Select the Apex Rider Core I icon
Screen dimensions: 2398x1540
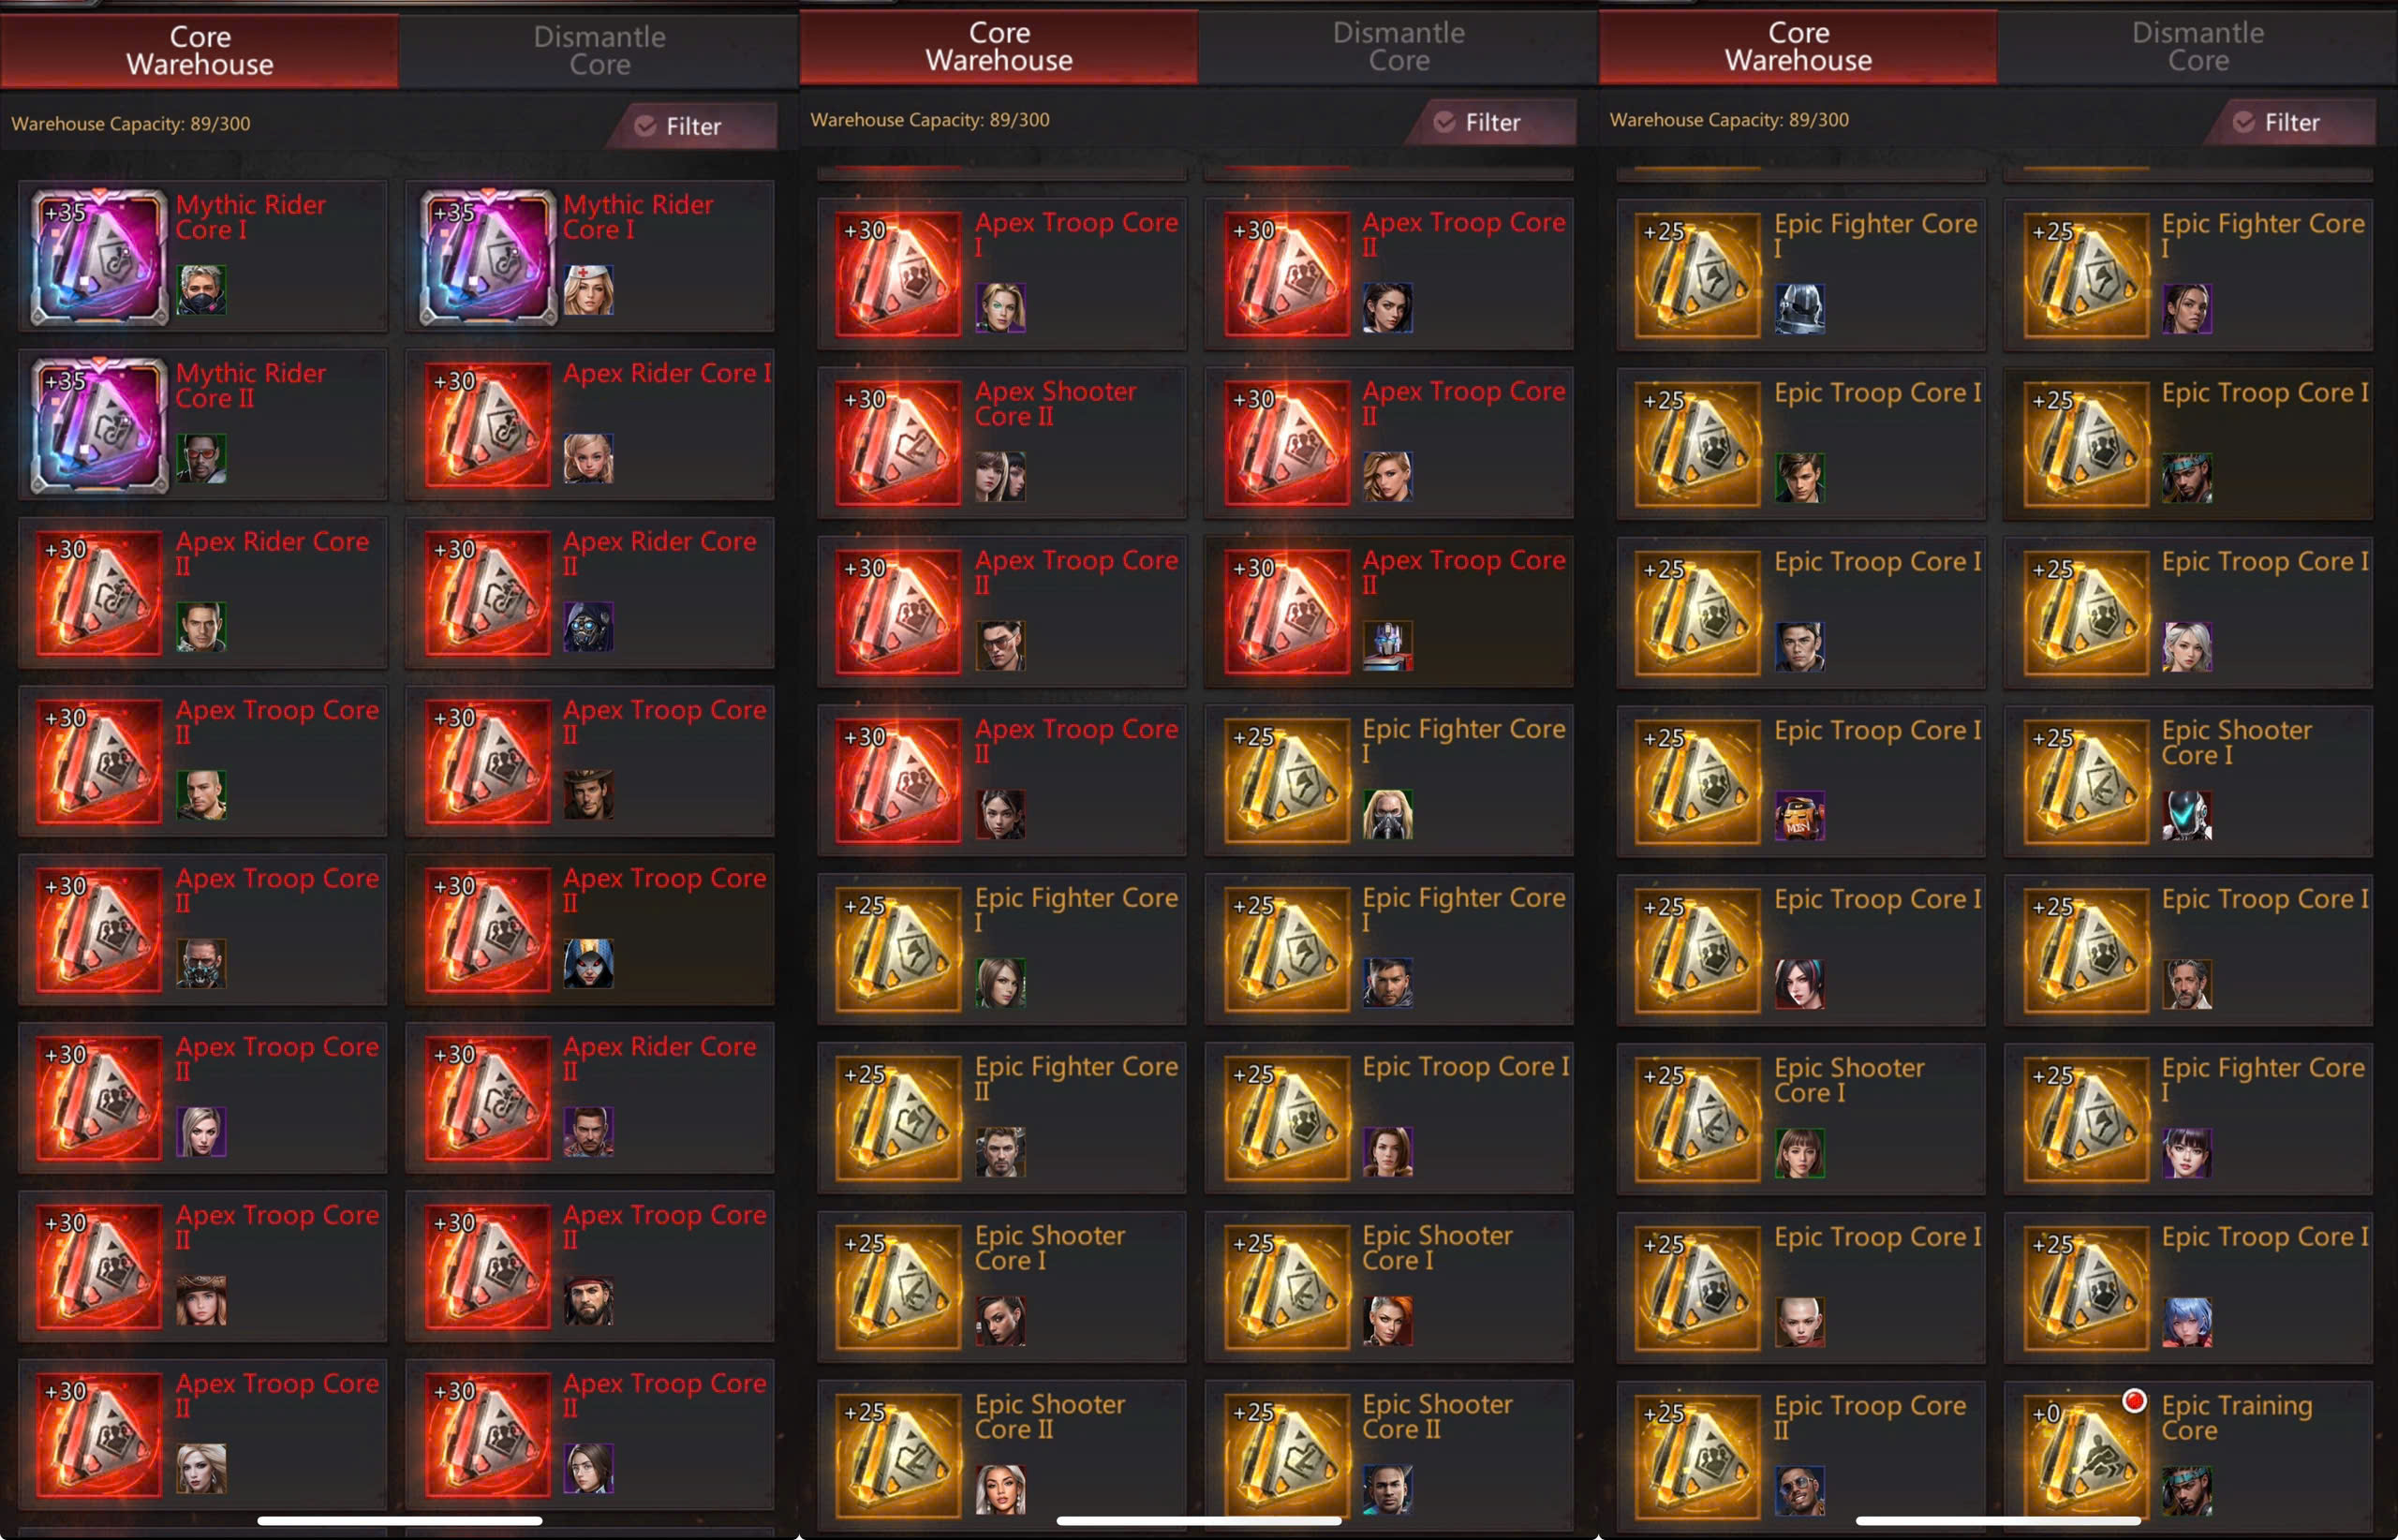(487, 424)
